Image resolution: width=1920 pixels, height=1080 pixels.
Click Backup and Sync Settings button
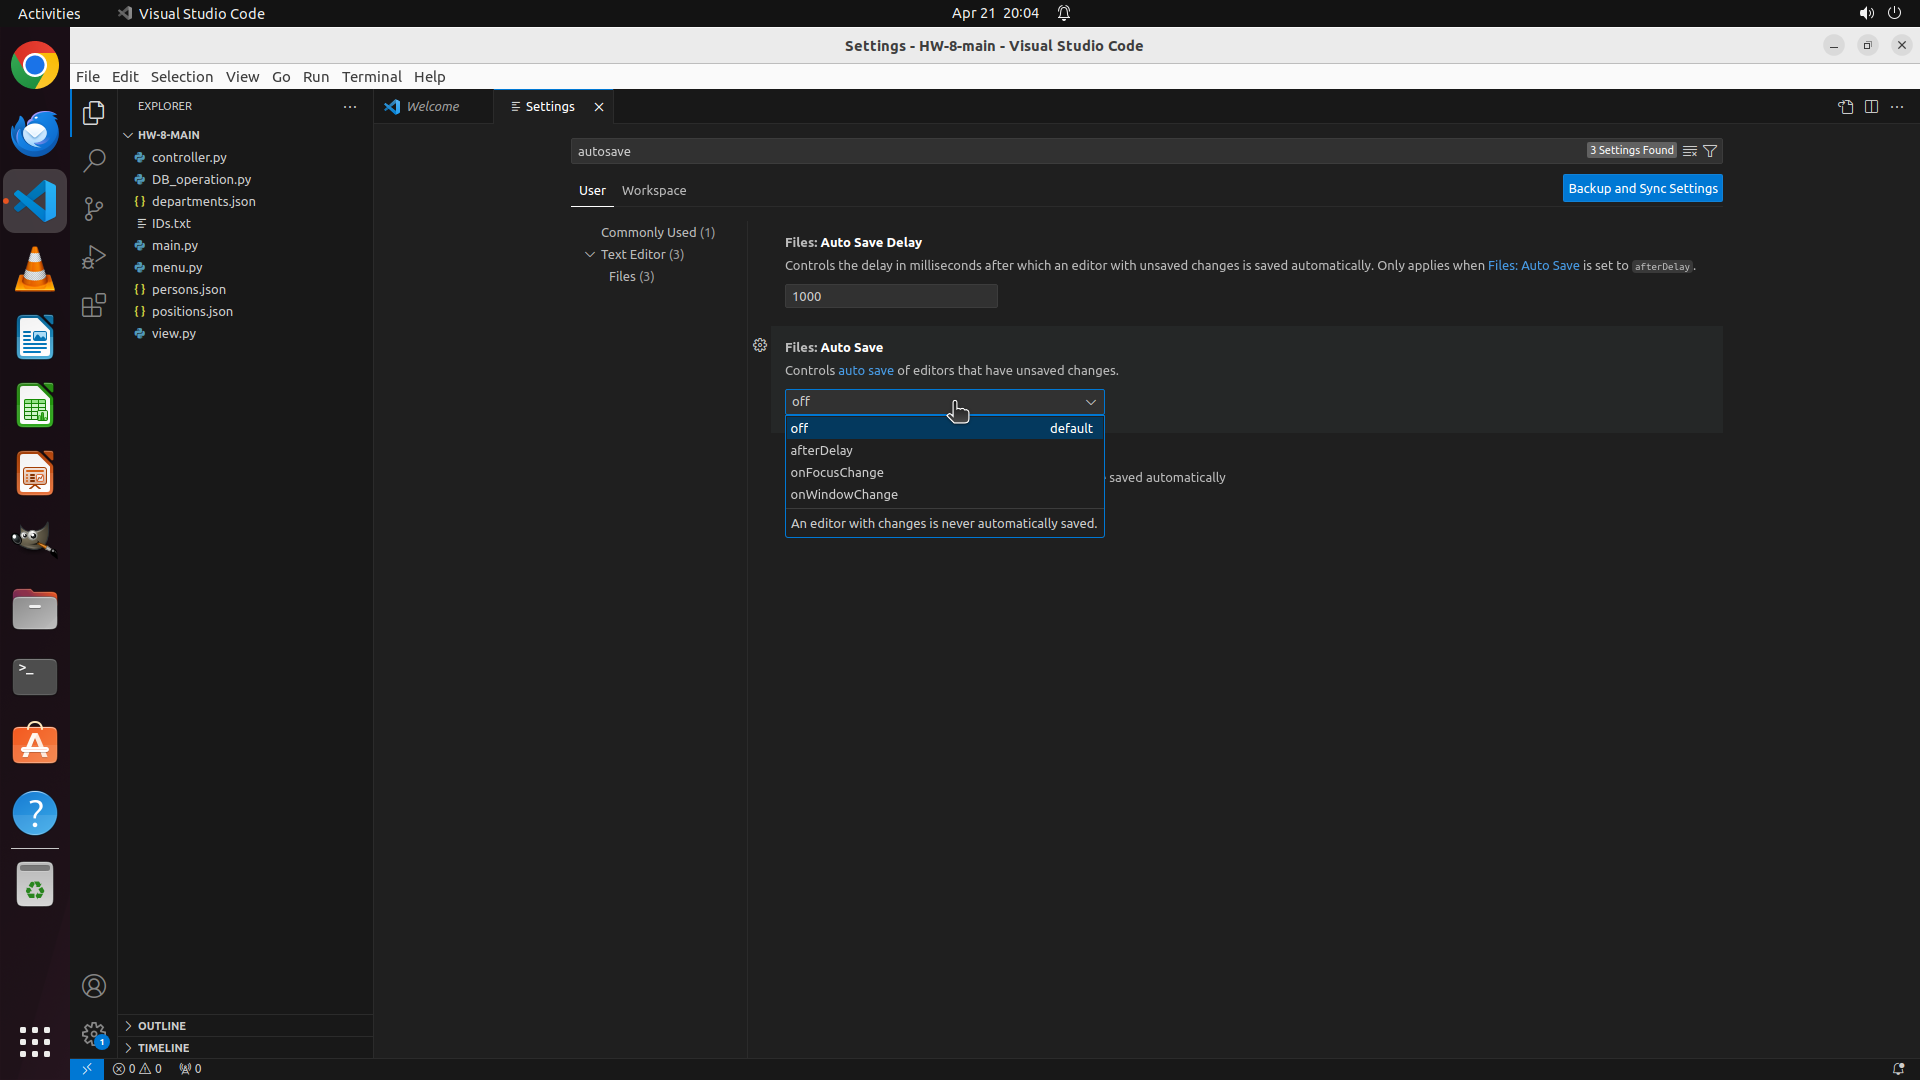(1642, 188)
